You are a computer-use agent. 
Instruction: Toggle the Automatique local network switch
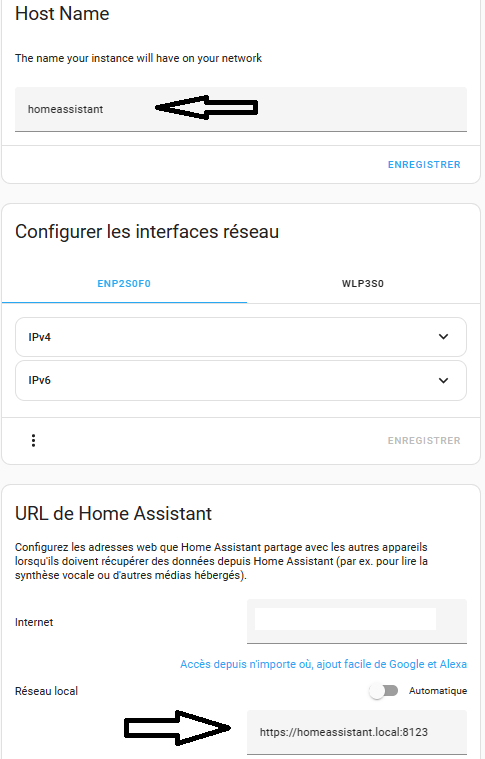point(384,691)
